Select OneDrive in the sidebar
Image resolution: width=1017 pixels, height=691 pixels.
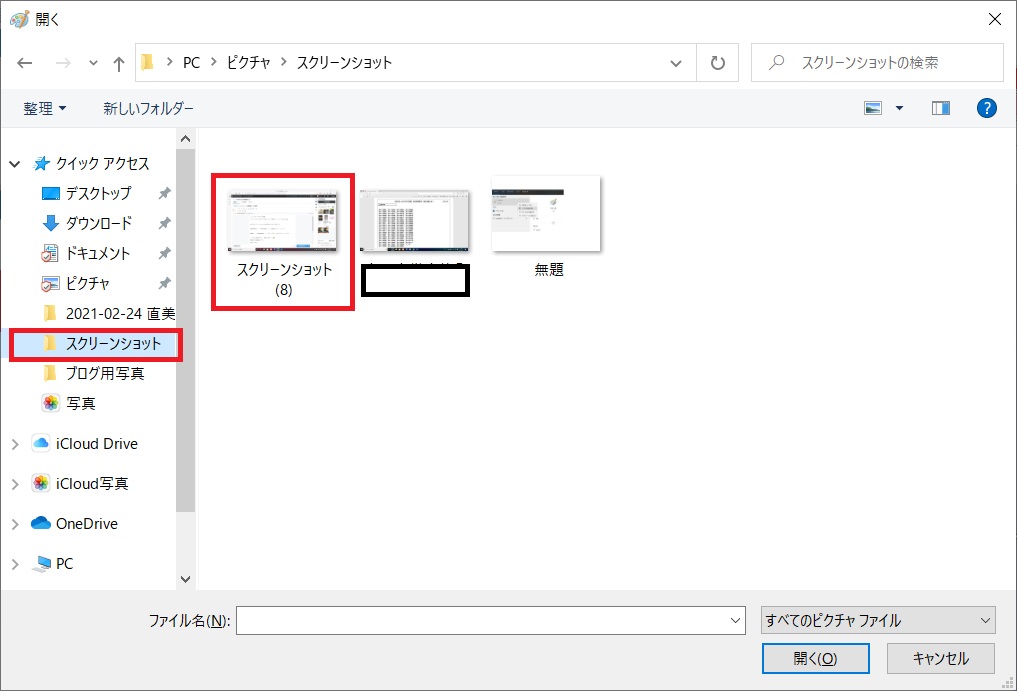point(86,524)
